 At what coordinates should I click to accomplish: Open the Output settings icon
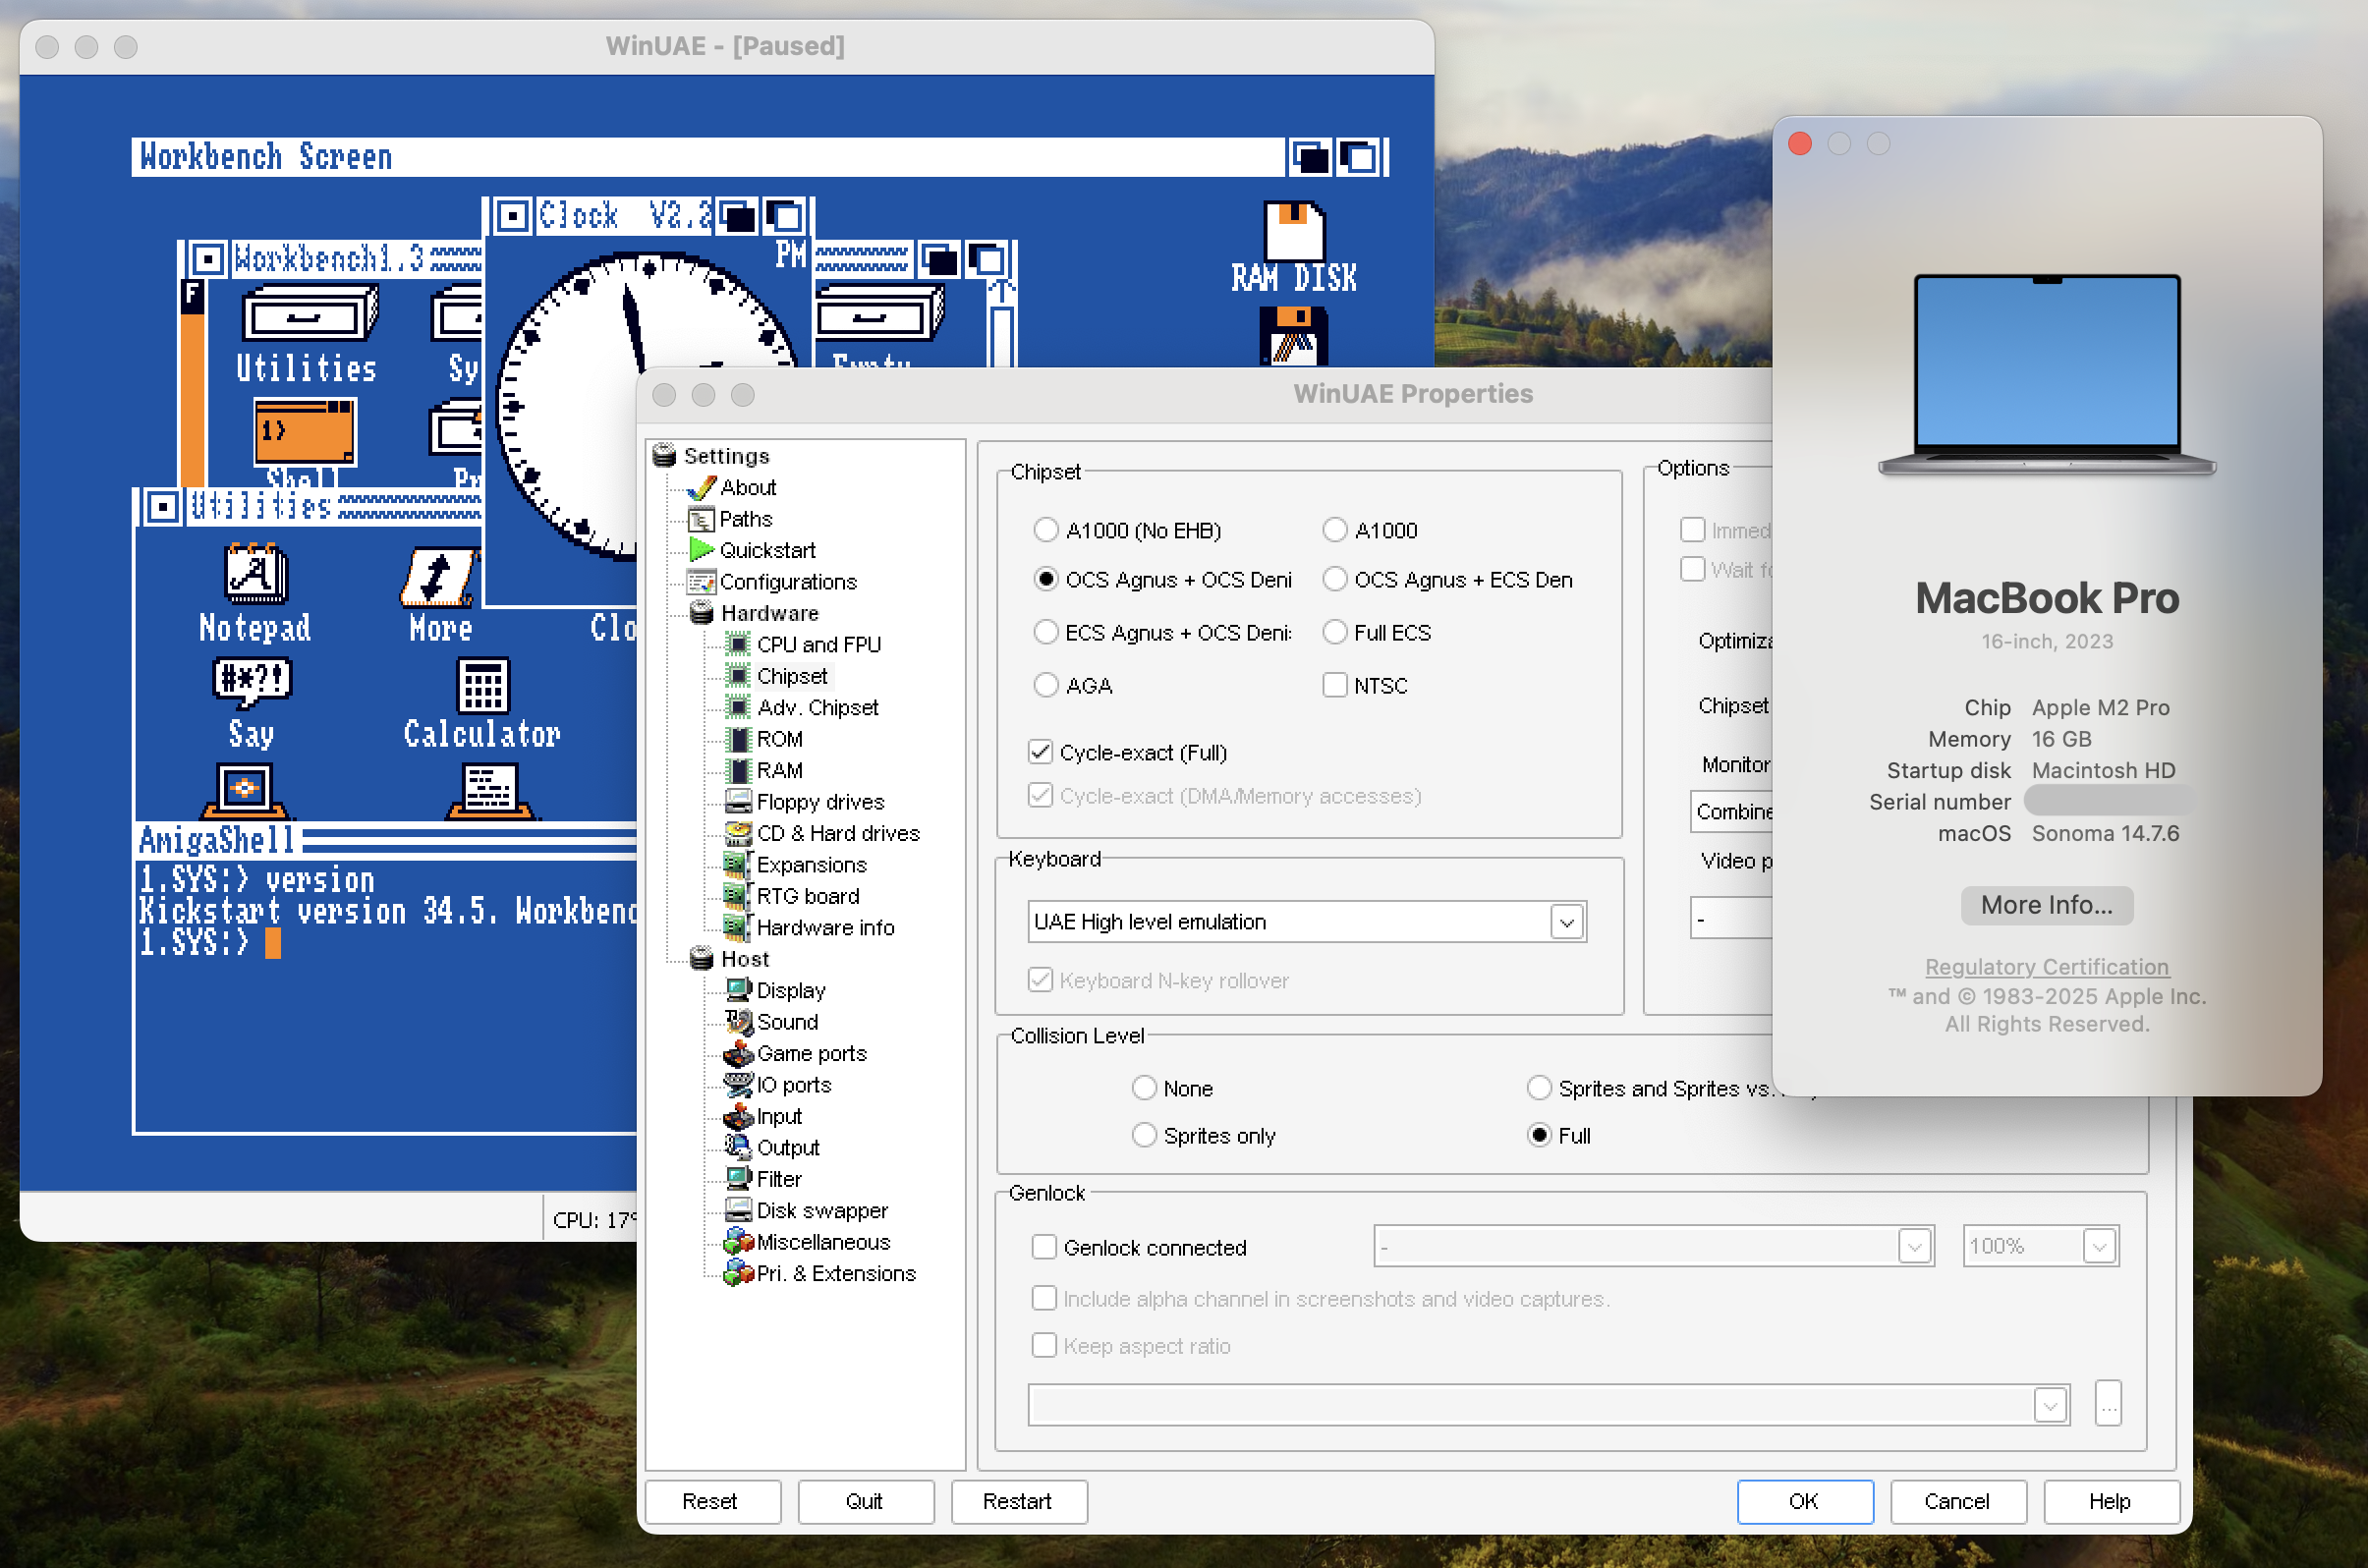[738, 1147]
